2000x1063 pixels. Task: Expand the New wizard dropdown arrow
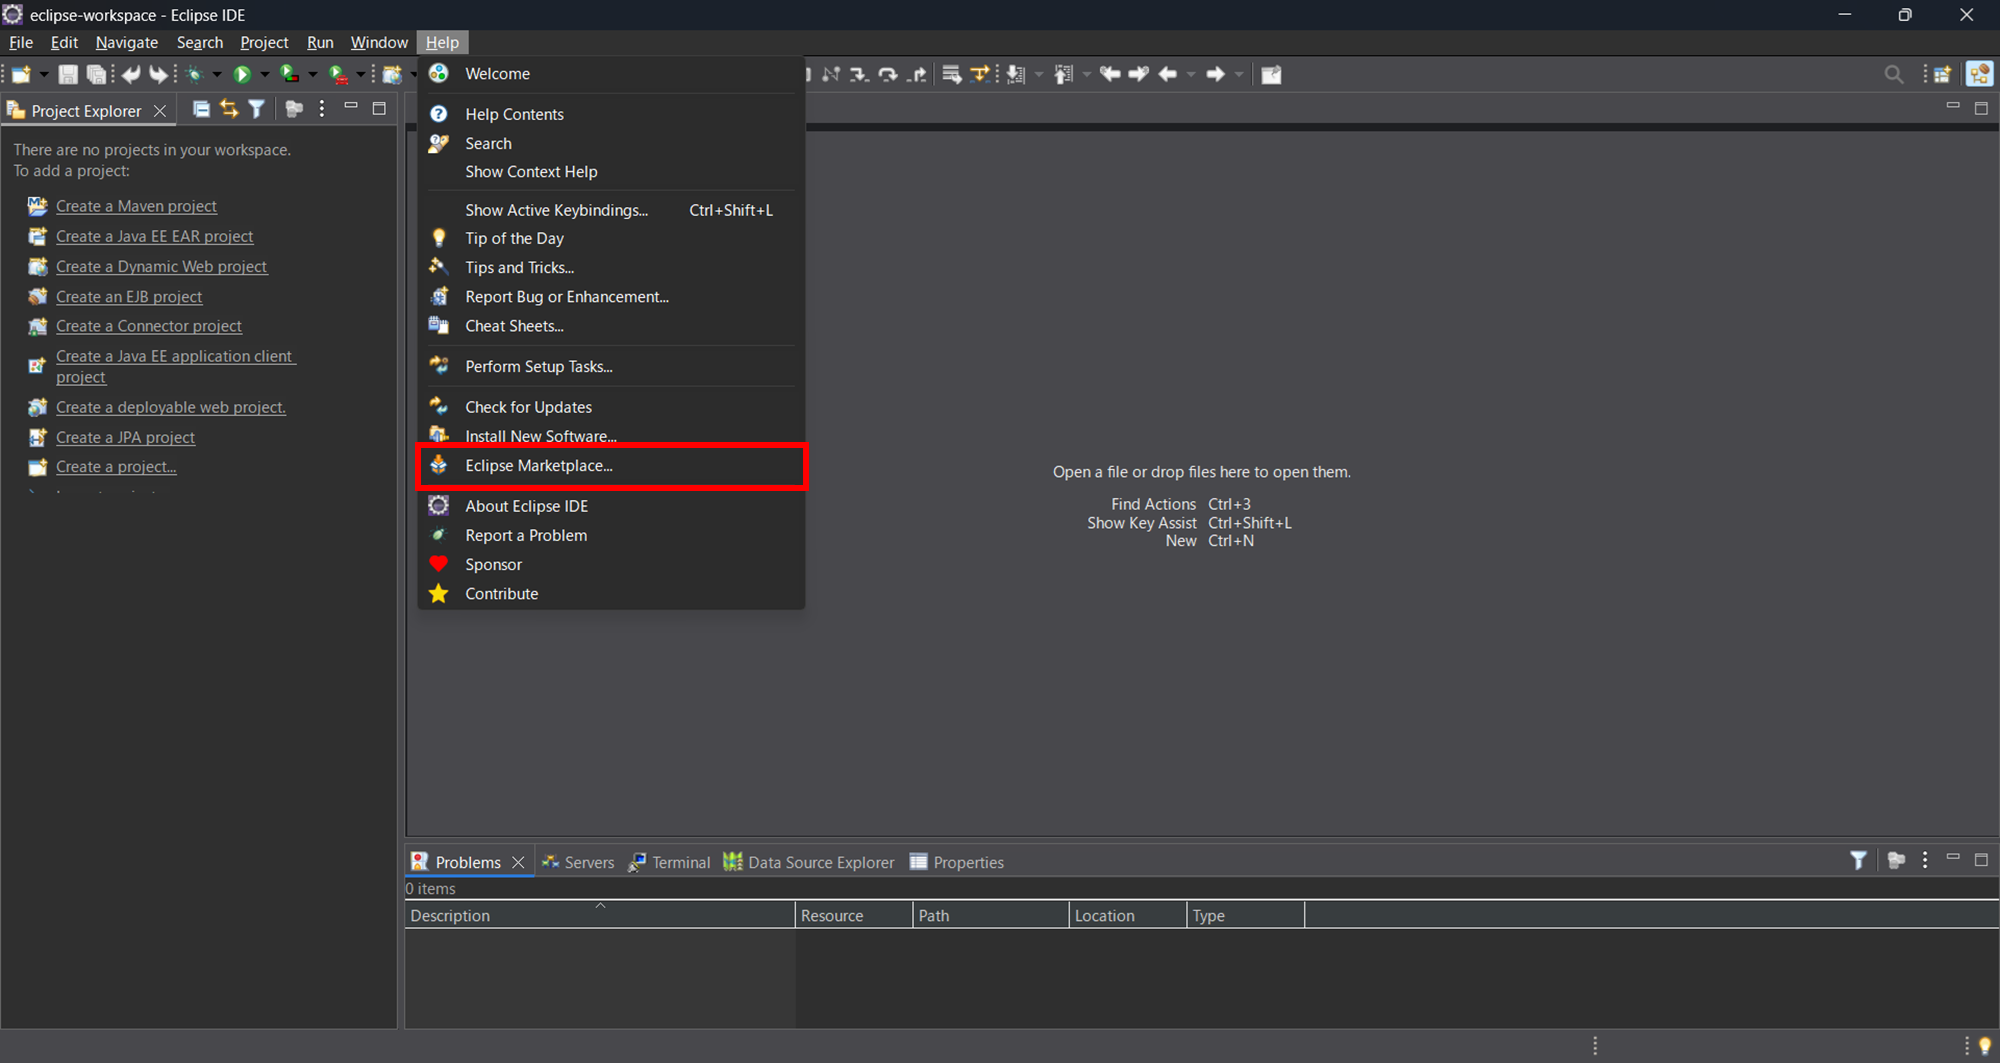point(43,74)
